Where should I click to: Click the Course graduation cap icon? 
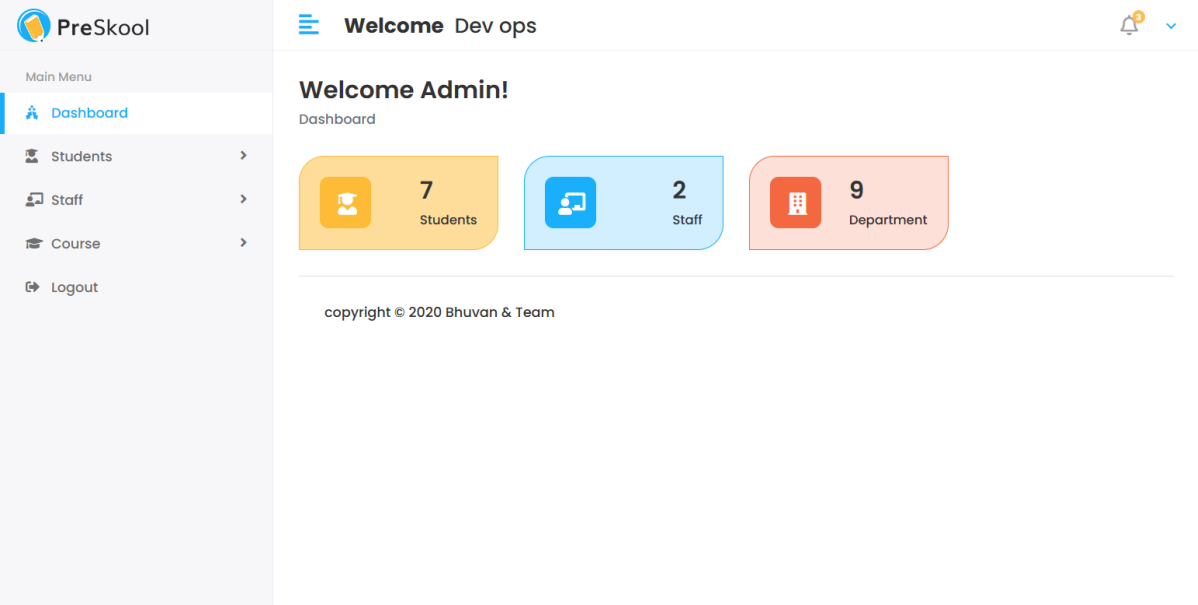pyautogui.click(x=33, y=244)
